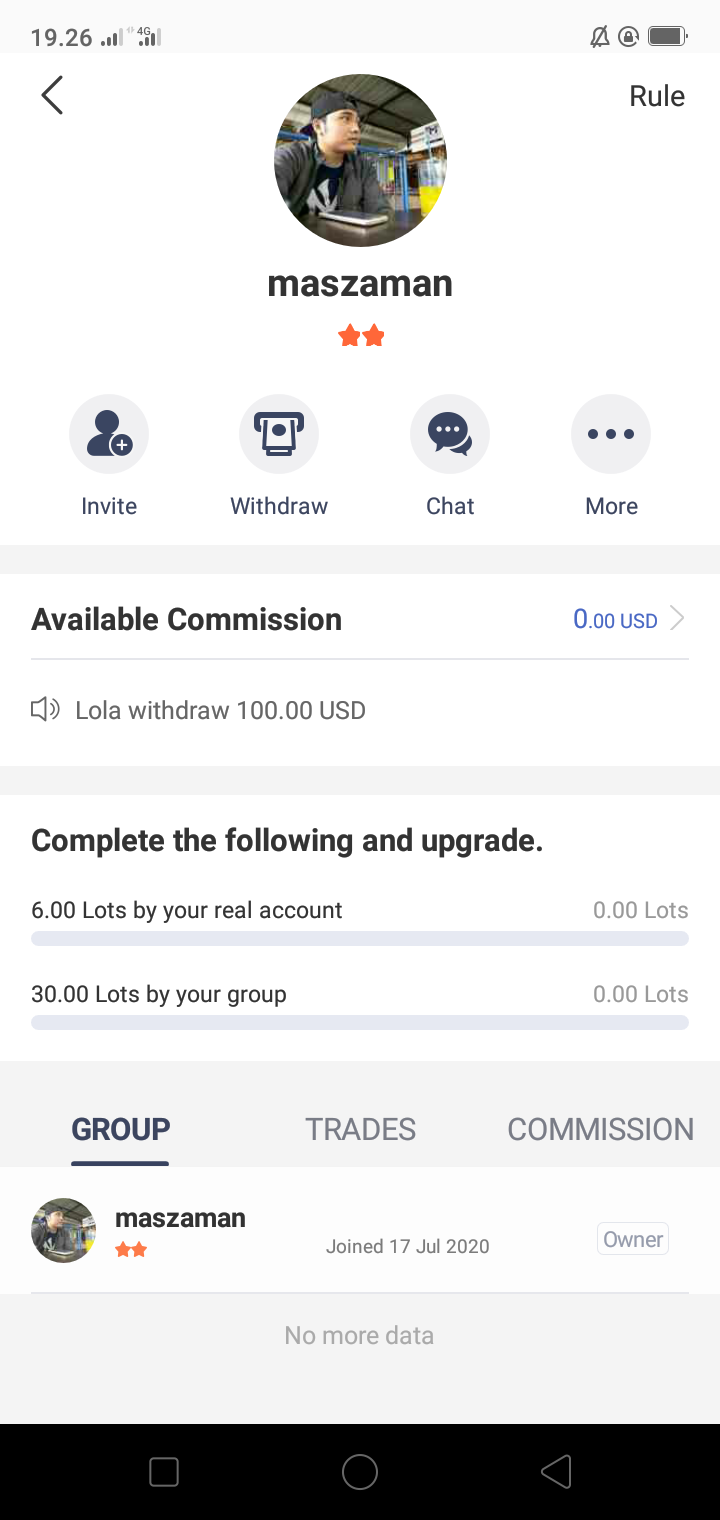Tap the Android recent apps square
Screen dimensions: 720x1520
164,1472
